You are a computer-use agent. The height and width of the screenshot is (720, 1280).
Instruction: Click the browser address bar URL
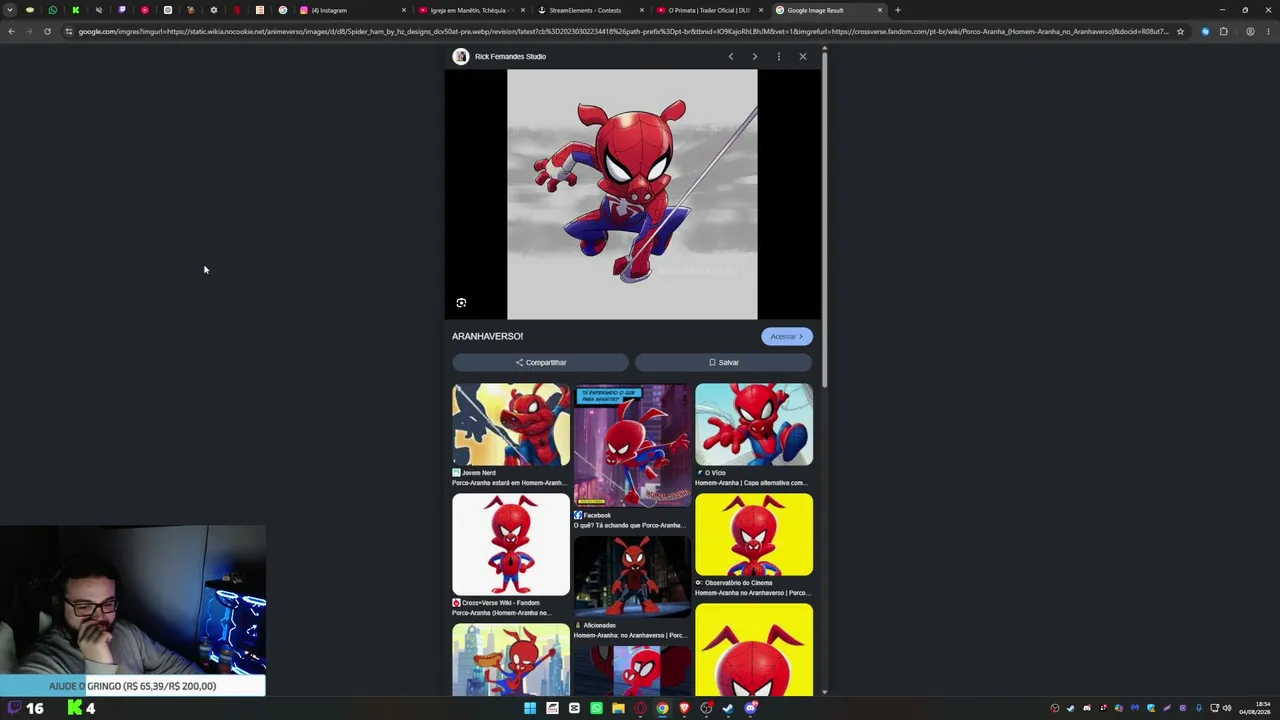click(x=622, y=31)
